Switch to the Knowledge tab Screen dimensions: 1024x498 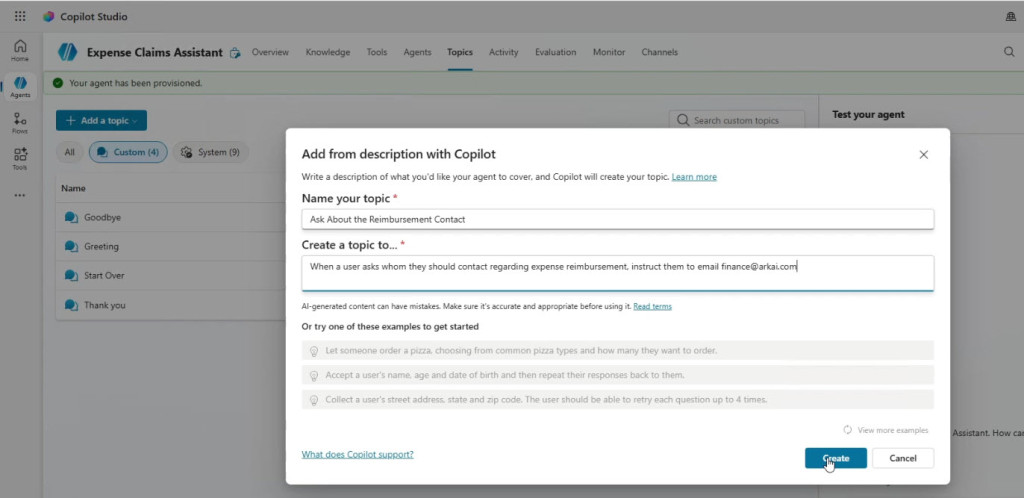(x=328, y=52)
